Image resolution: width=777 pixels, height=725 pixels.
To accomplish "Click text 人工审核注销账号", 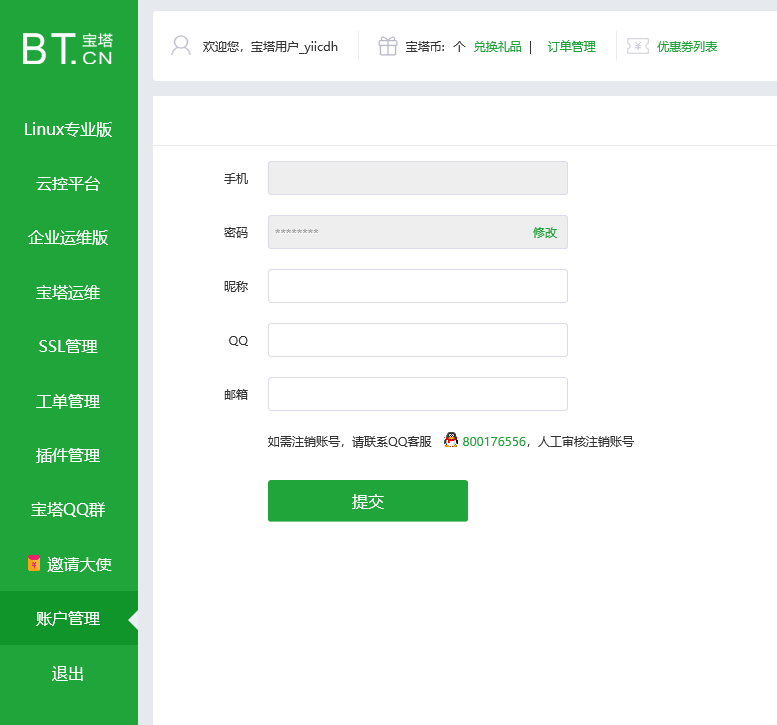I will (586, 442).
